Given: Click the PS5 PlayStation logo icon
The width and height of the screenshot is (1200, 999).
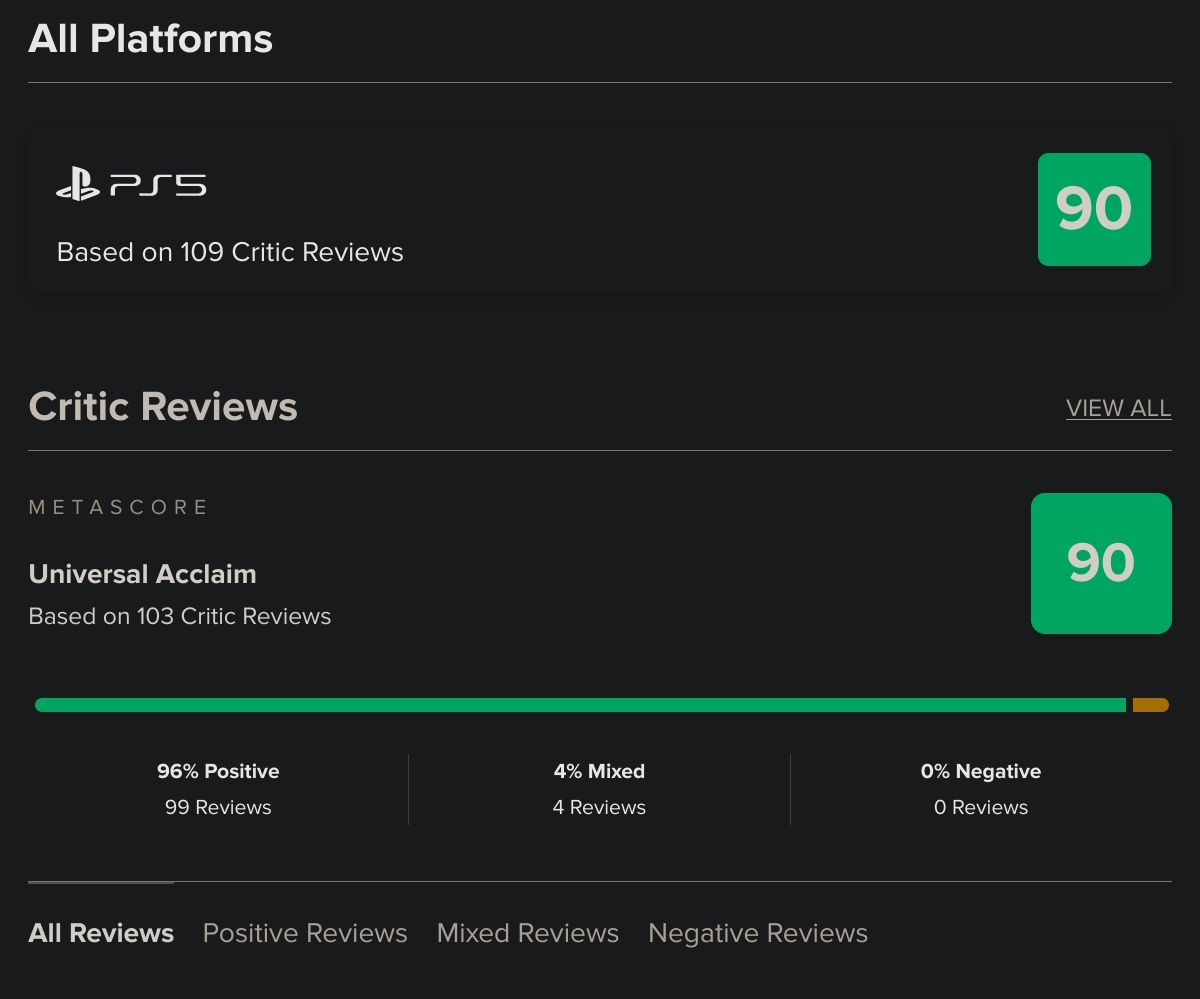Looking at the screenshot, I should click(131, 186).
